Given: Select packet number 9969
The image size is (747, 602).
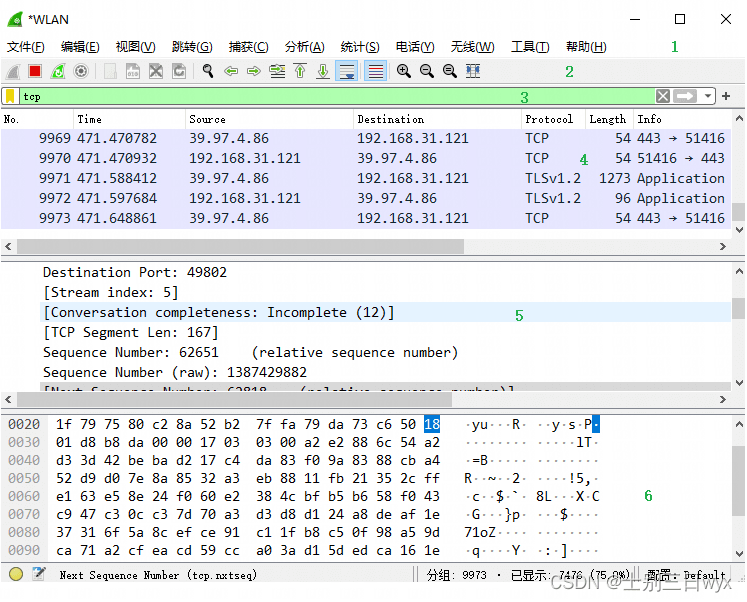Looking at the screenshot, I should tap(366, 138).
